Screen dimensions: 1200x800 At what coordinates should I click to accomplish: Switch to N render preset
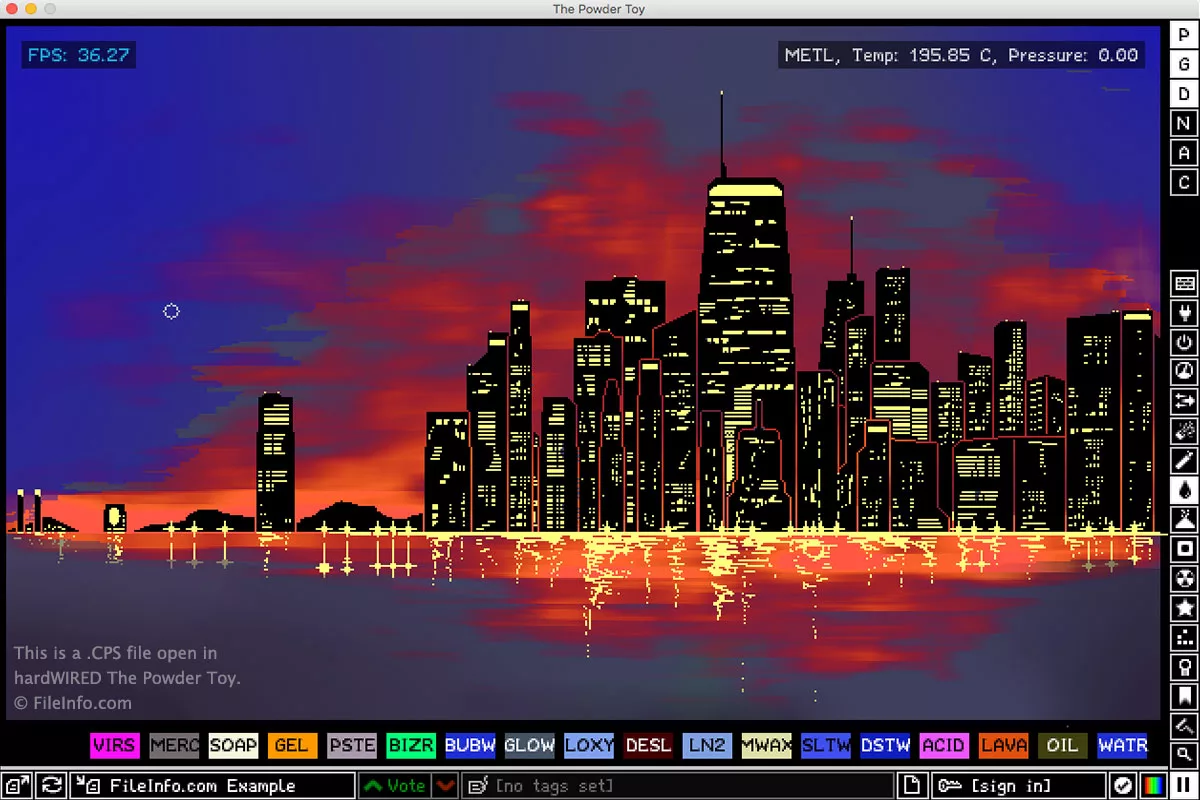(1185, 123)
